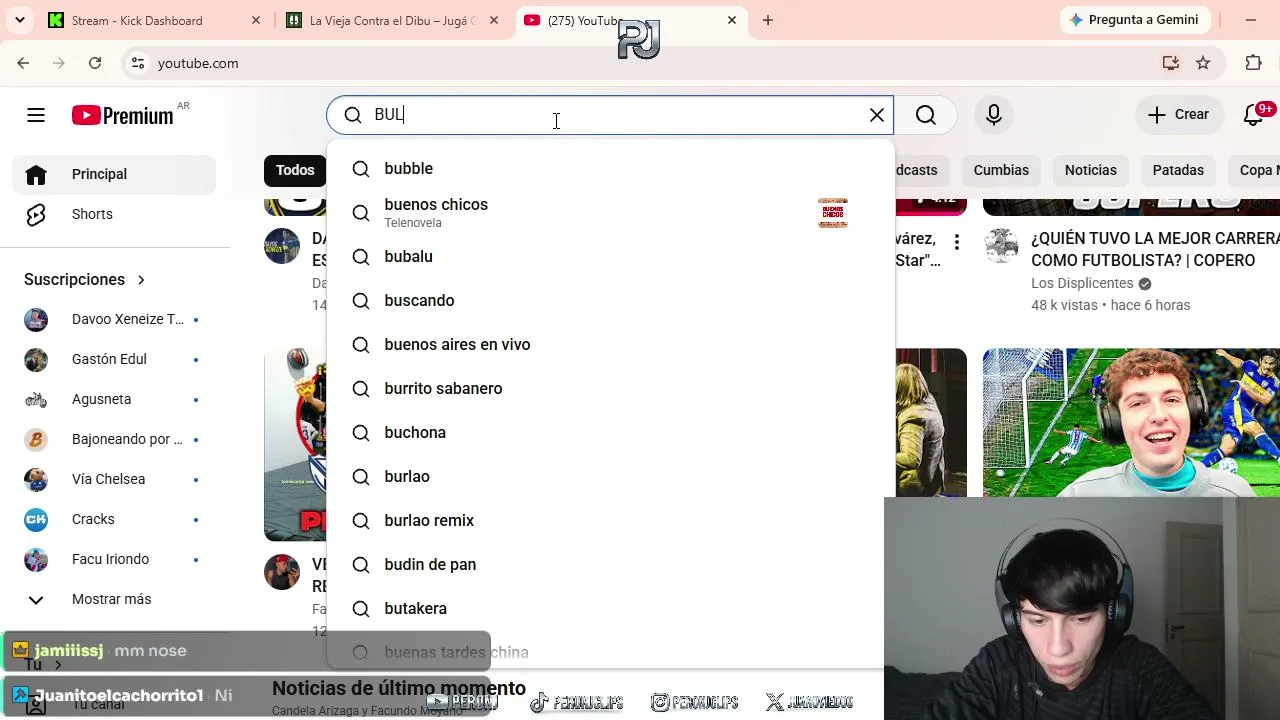Image resolution: width=1280 pixels, height=720 pixels.
Task: Select the 'bubble' search suggestion
Action: [x=610, y=168]
